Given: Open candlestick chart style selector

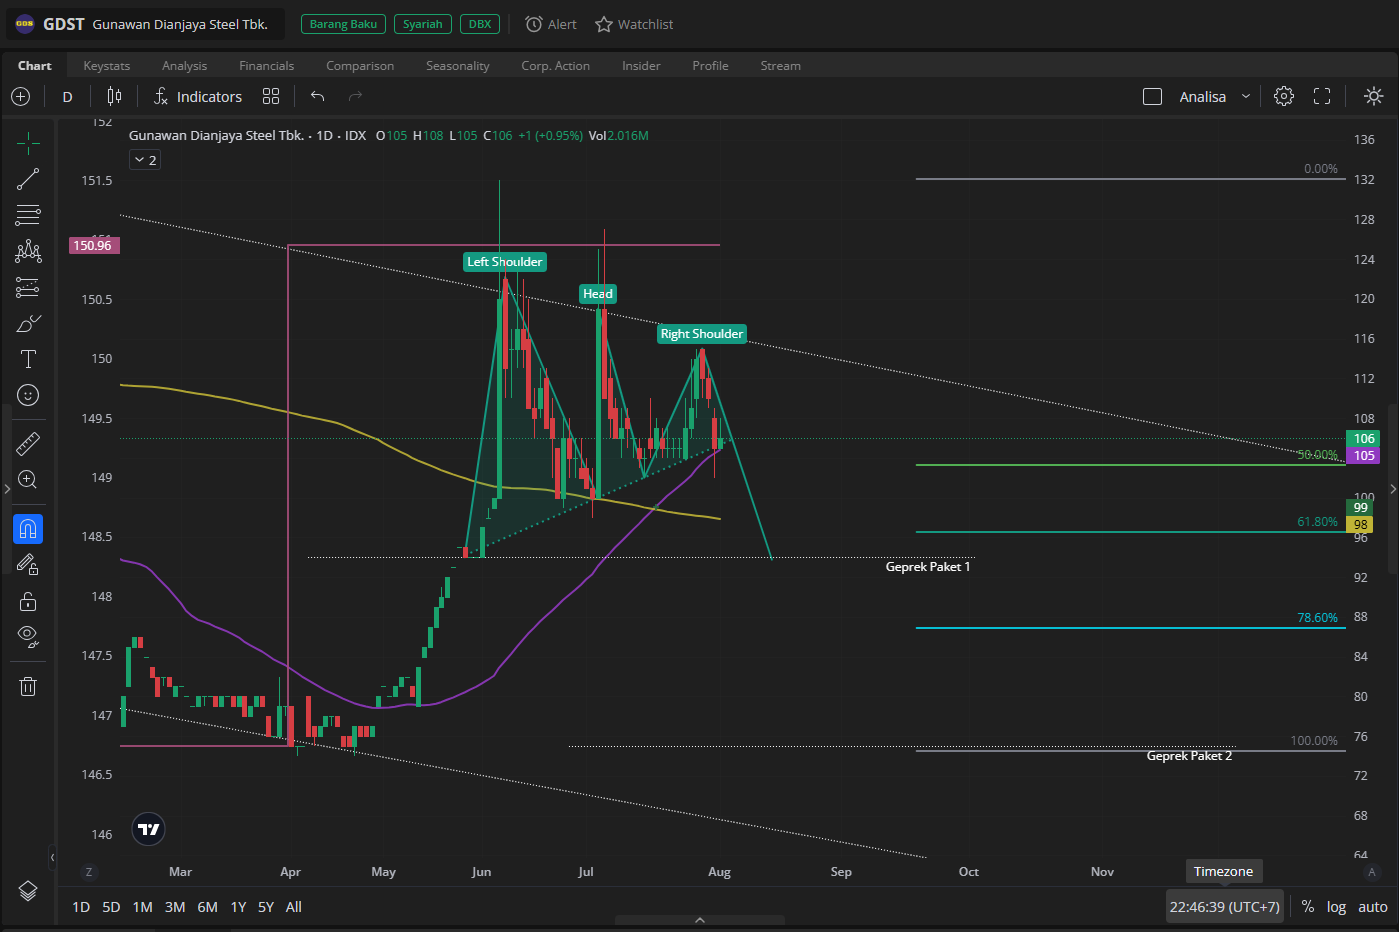Looking at the screenshot, I should click(114, 97).
